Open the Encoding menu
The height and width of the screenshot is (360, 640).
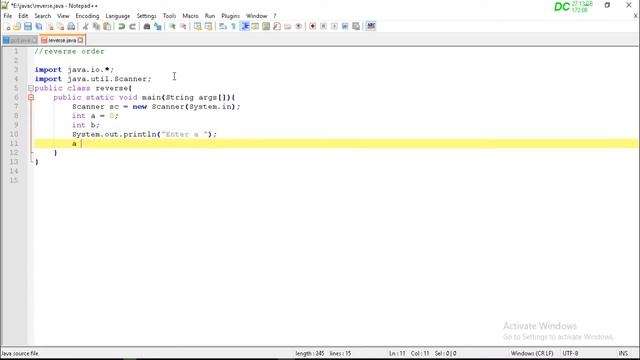87,16
